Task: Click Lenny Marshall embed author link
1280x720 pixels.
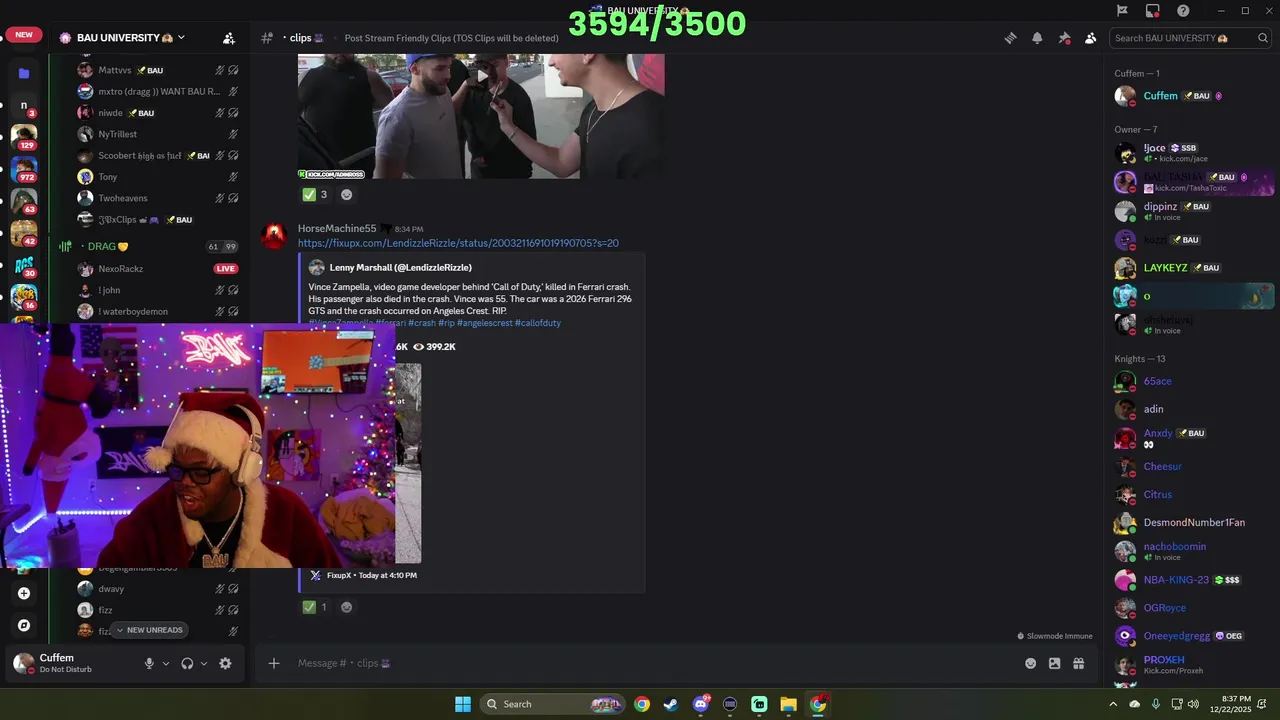Action: (x=400, y=268)
